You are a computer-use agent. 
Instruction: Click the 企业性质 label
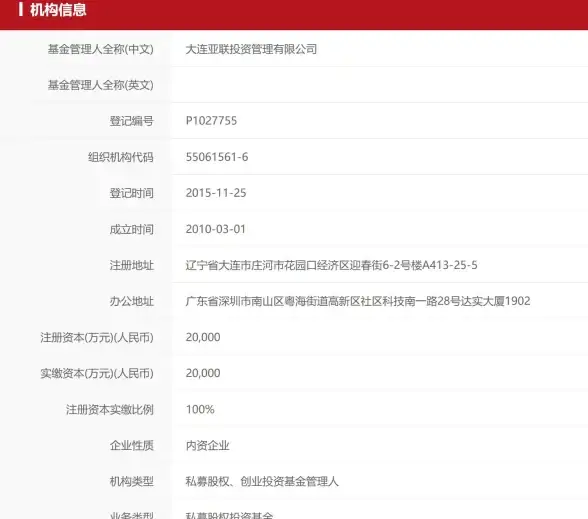(x=132, y=446)
